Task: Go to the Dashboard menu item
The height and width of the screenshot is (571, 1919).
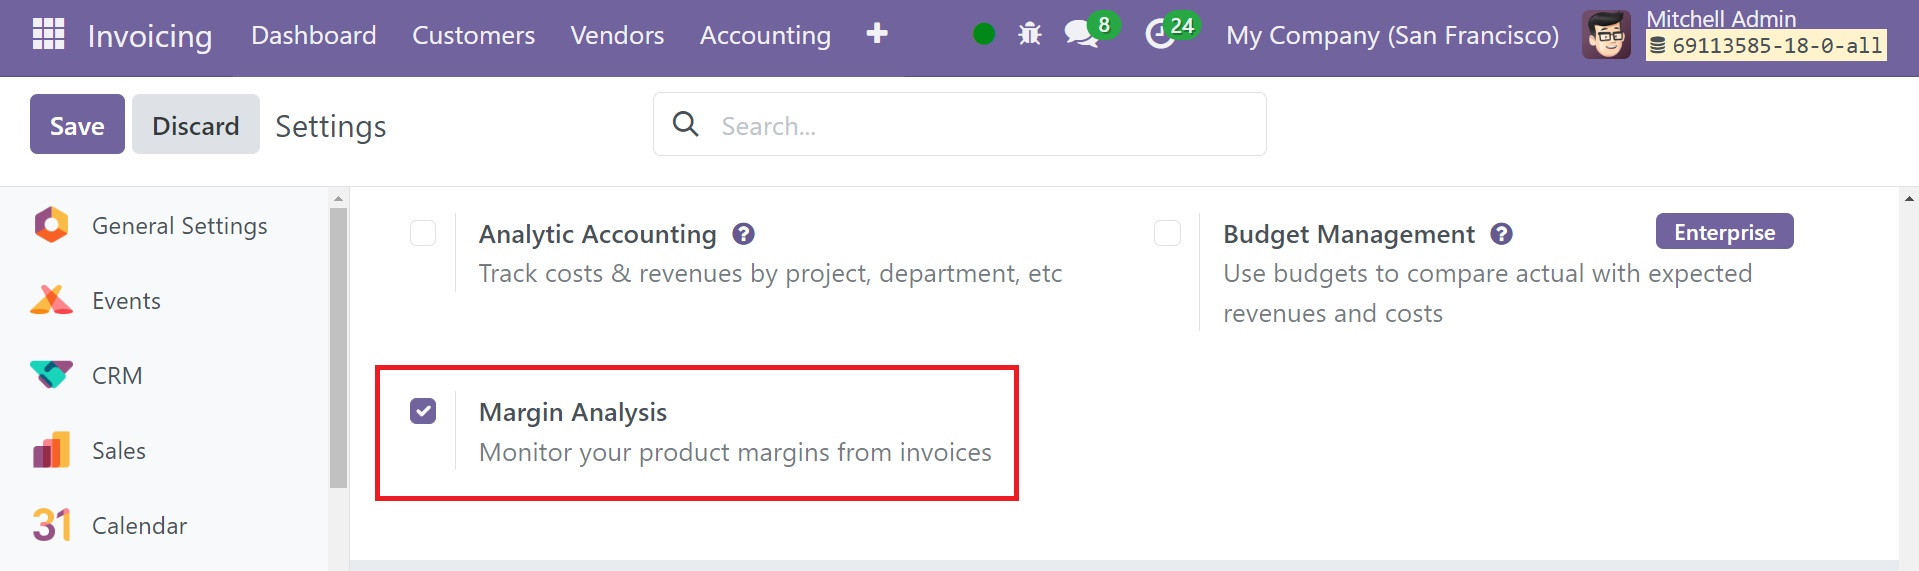Action: pos(314,35)
